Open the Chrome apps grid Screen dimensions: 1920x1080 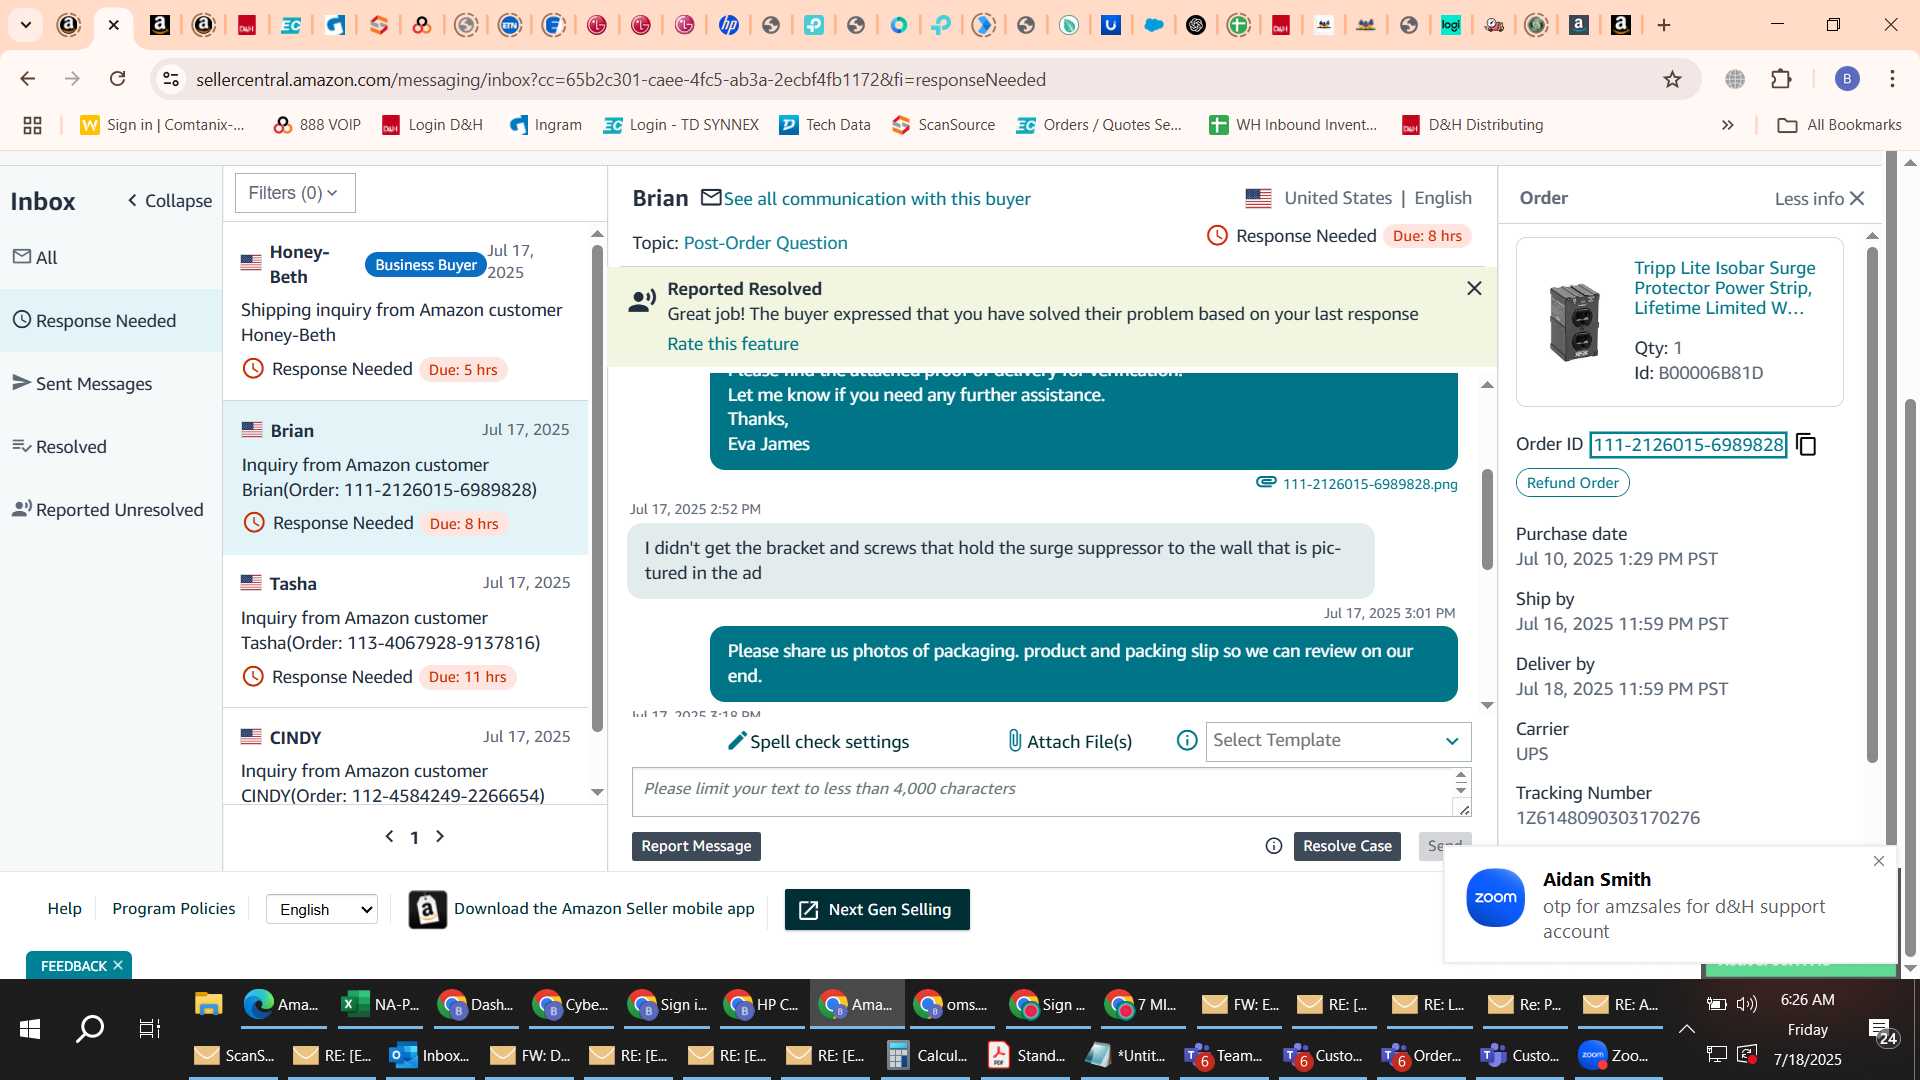point(32,125)
